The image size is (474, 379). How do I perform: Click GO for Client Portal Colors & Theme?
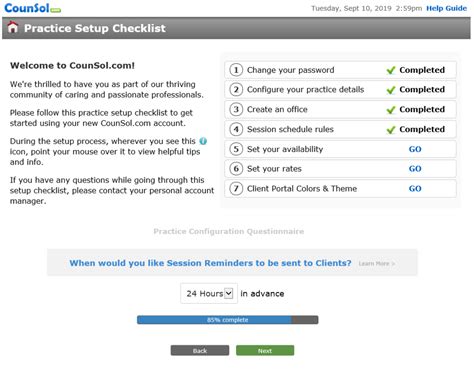click(415, 189)
